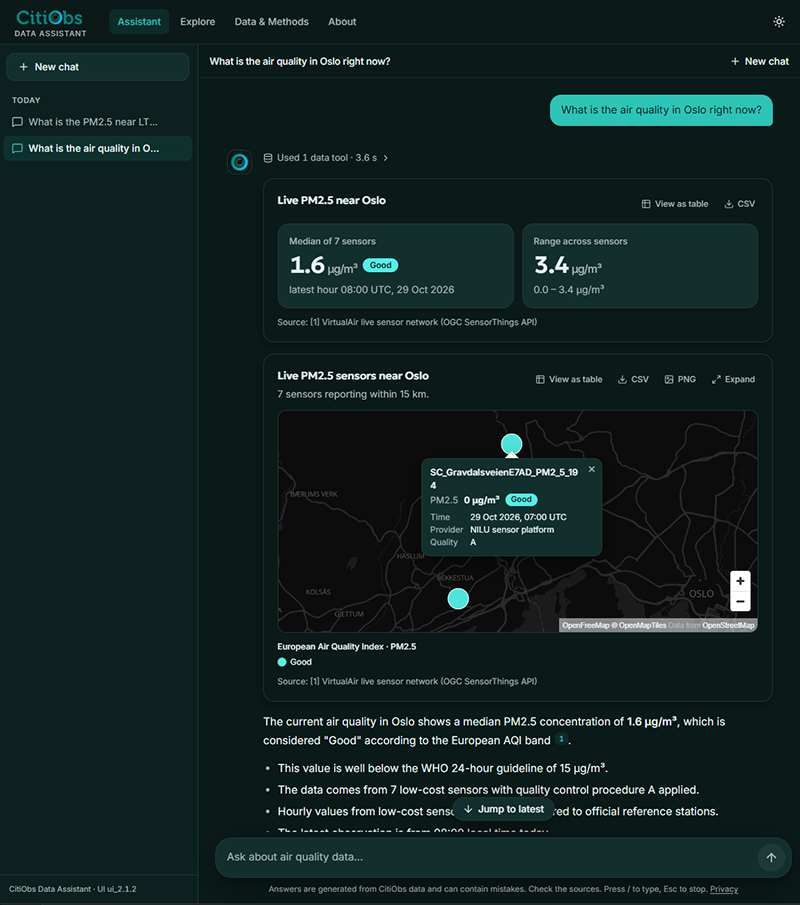Click the user message bubble about Oslo
The image size is (800, 905).
[661, 110]
